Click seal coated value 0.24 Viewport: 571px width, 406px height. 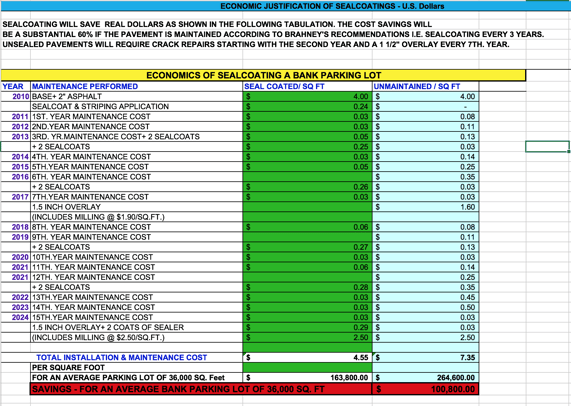(x=307, y=106)
